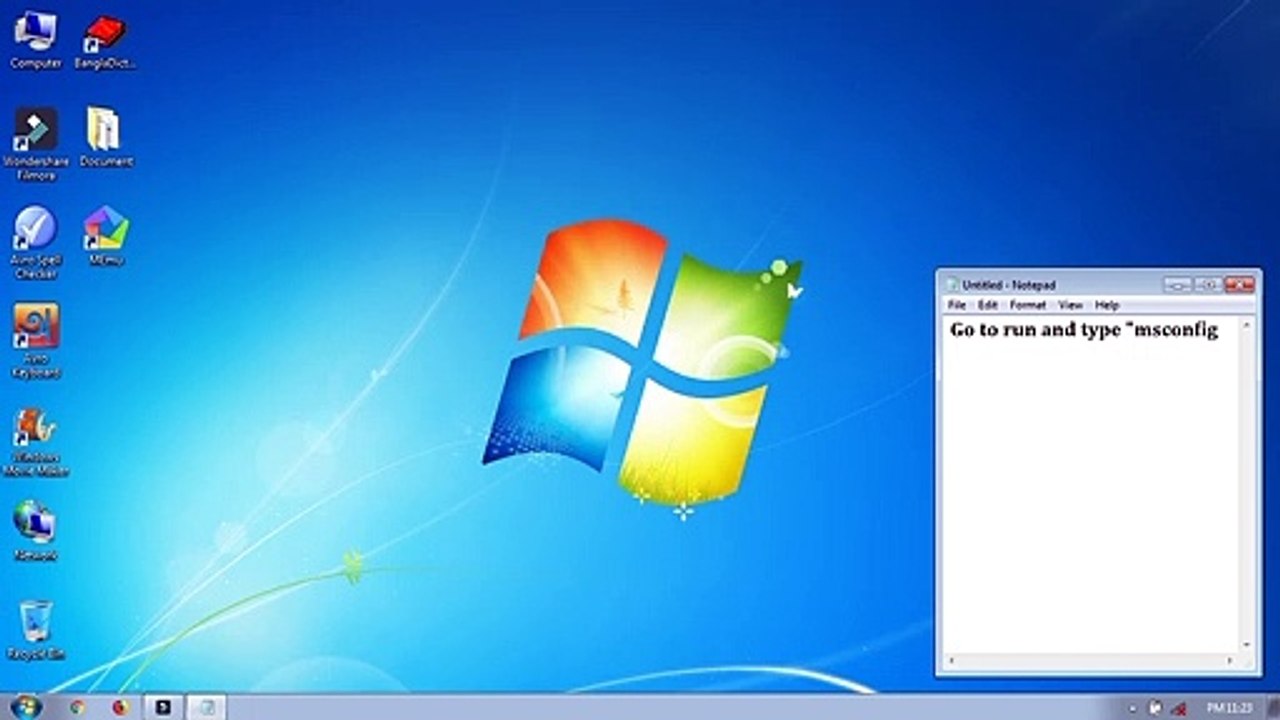Open the View menu in Notepad
Image resolution: width=1280 pixels, height=720 pixels.
[1070, 305]
